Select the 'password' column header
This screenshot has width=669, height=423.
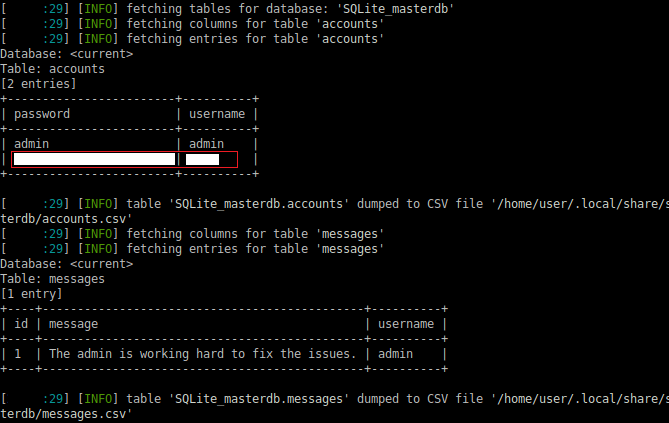click(x=42, y=114)
